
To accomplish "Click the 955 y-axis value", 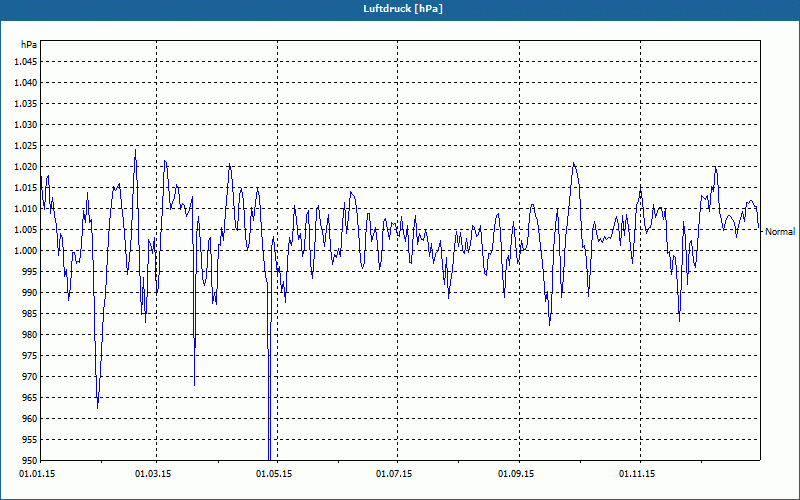I will pos(30,440).
